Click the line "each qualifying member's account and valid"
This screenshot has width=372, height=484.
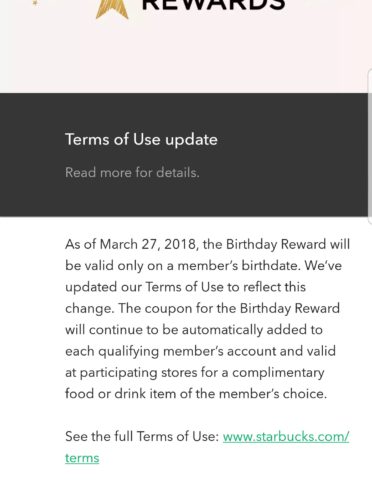(200, 351)
